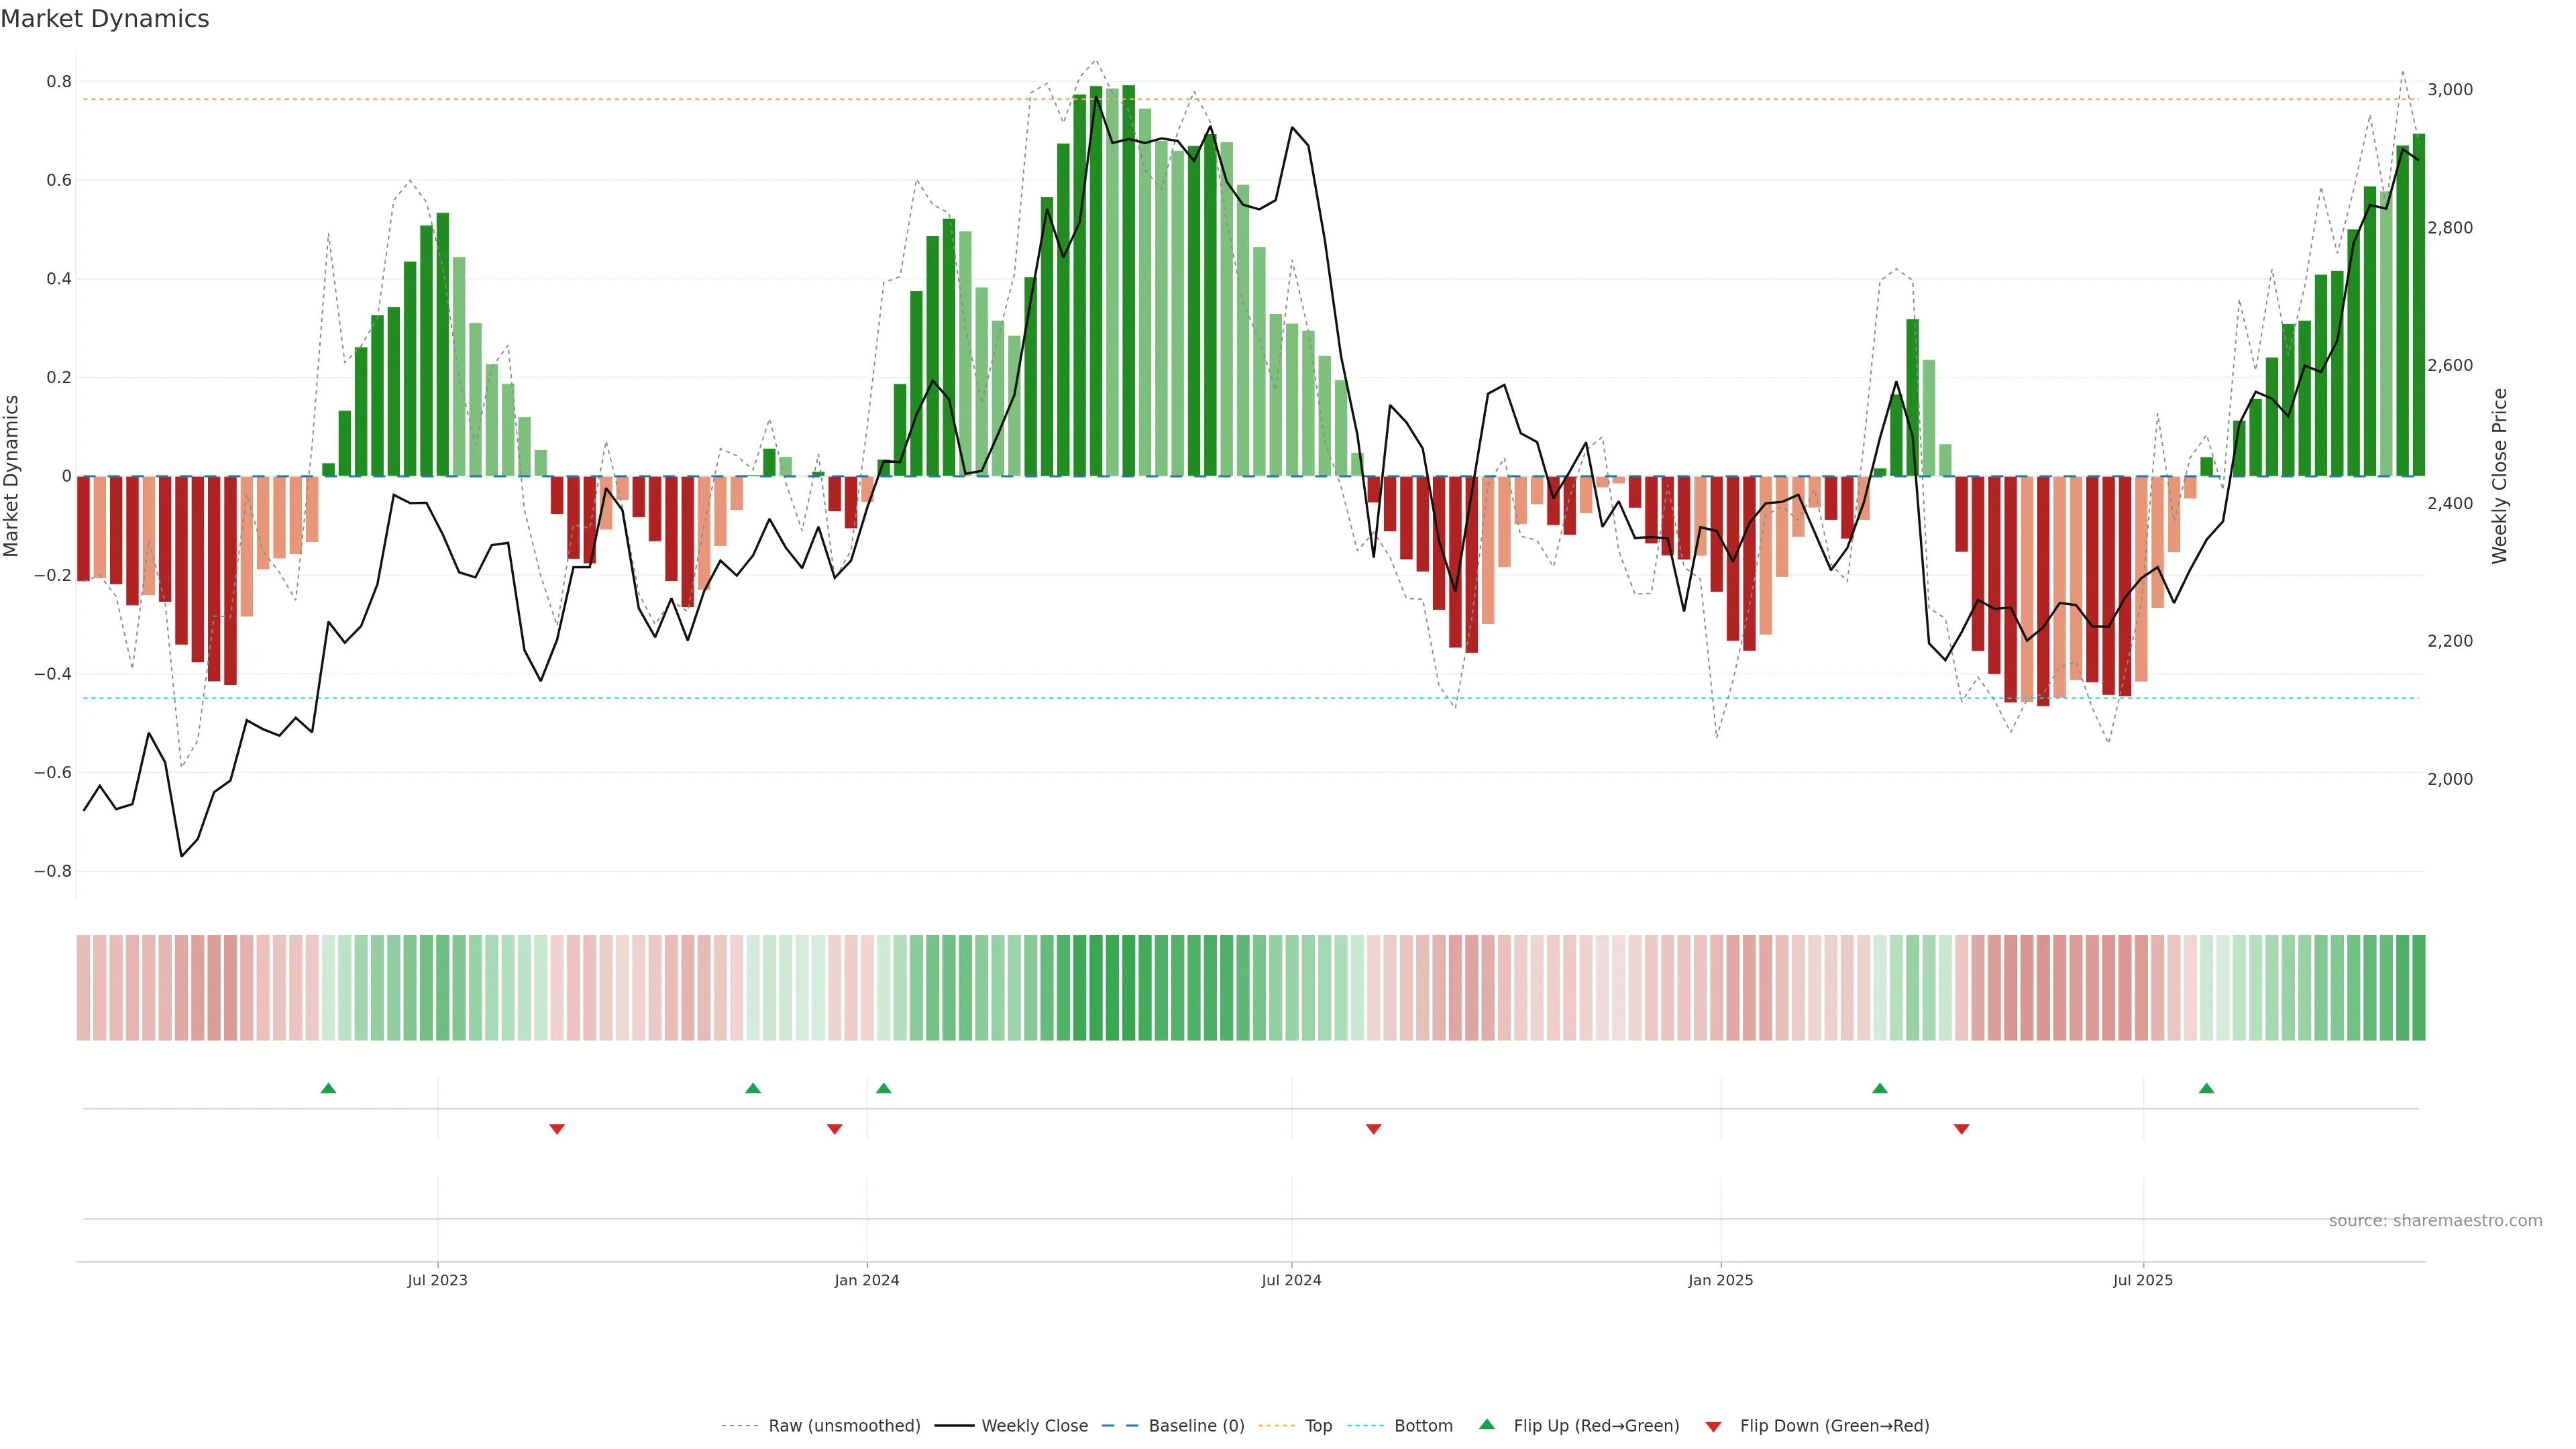Click the earliest green flip-up marker before Jul 2023

click(x=328, y=1088)
